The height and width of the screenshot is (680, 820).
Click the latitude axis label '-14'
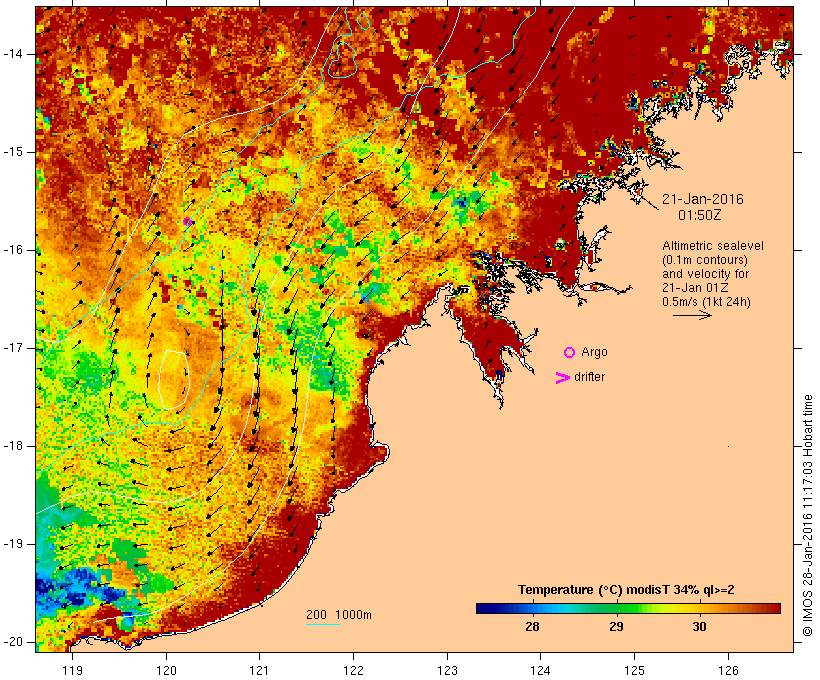tap(12, 54)
